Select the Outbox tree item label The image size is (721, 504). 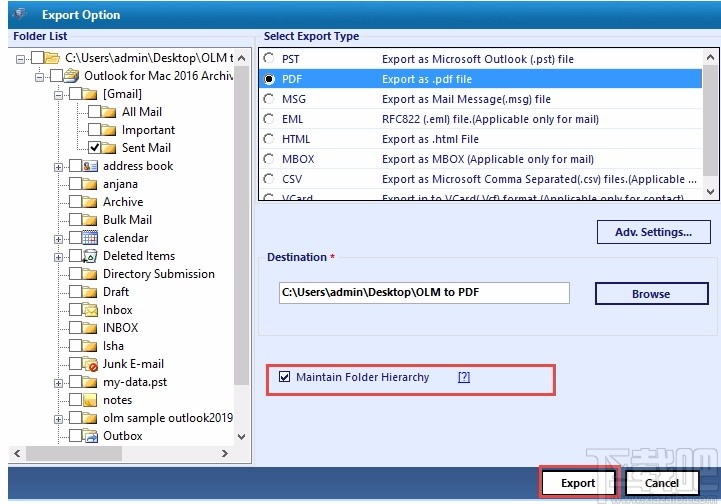click(123, 436)
